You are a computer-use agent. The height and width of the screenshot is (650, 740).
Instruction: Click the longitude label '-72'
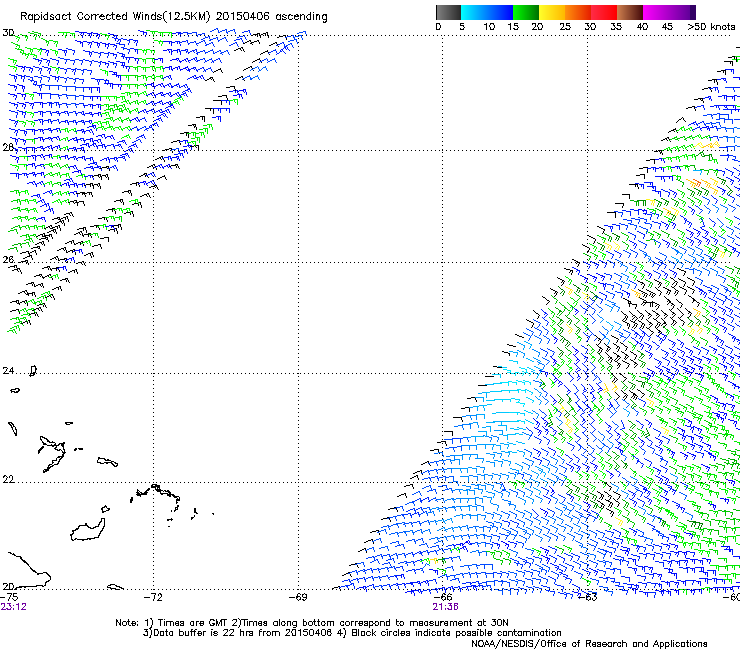coord(153,597)
